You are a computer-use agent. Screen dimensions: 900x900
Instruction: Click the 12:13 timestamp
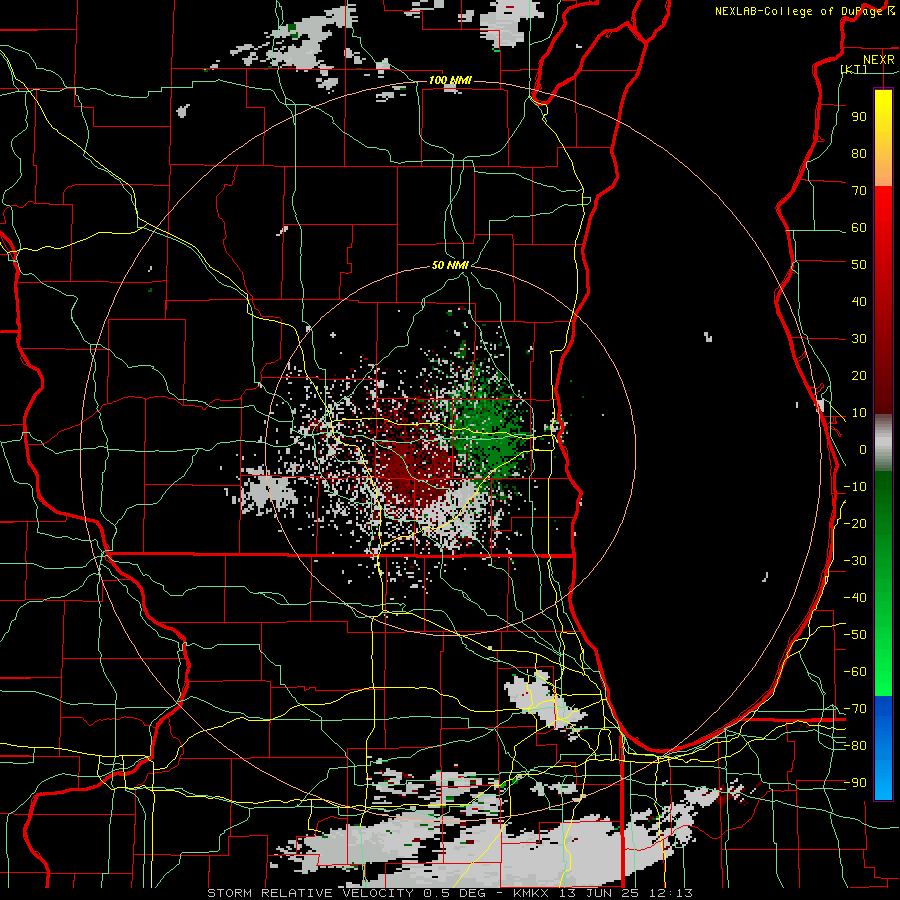point(670,893)
